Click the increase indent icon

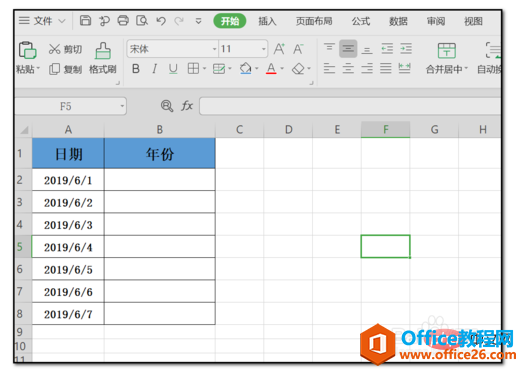tap(406, 49)
